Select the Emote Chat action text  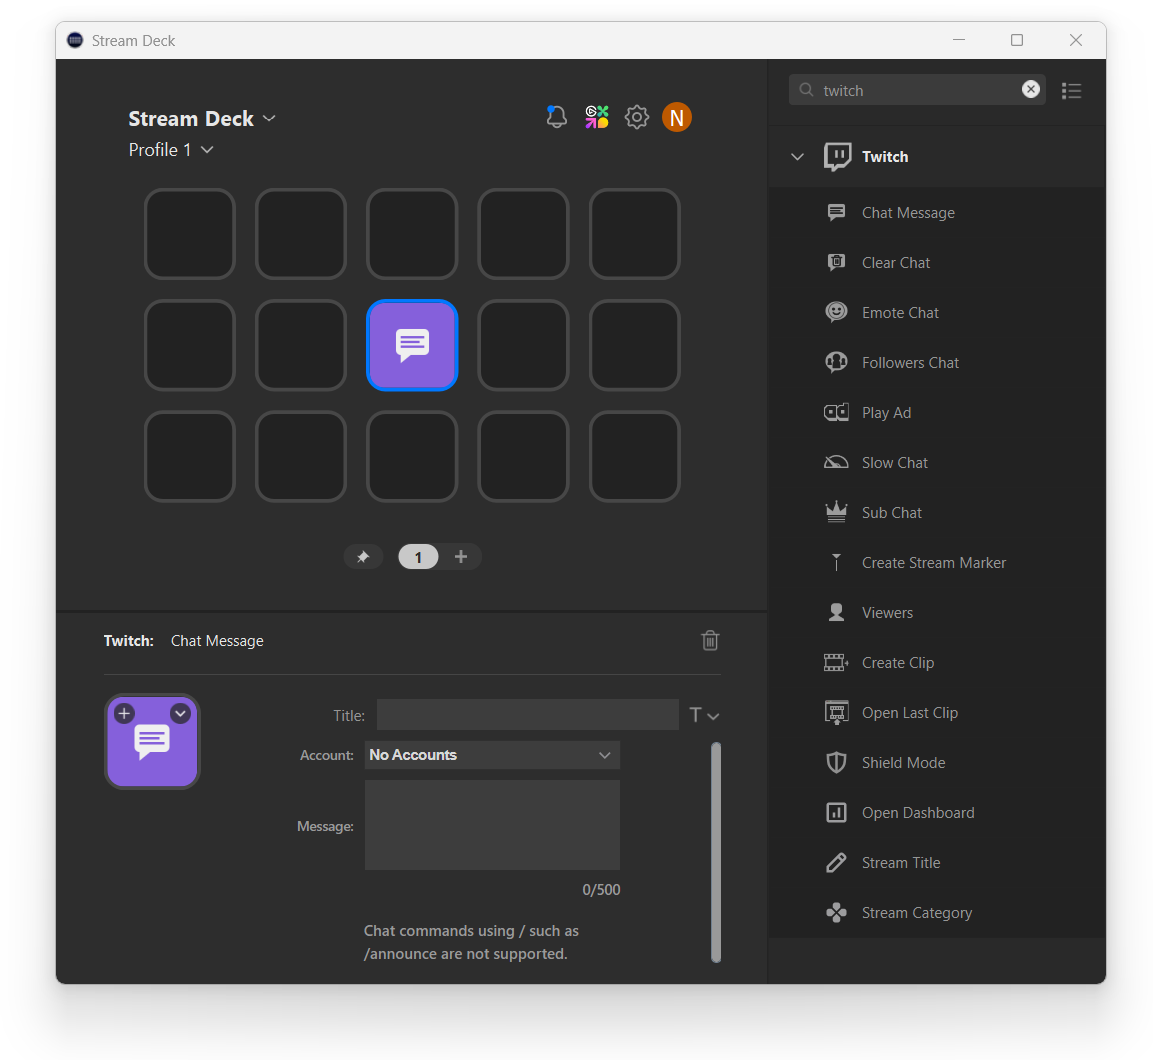coord(900,312)
